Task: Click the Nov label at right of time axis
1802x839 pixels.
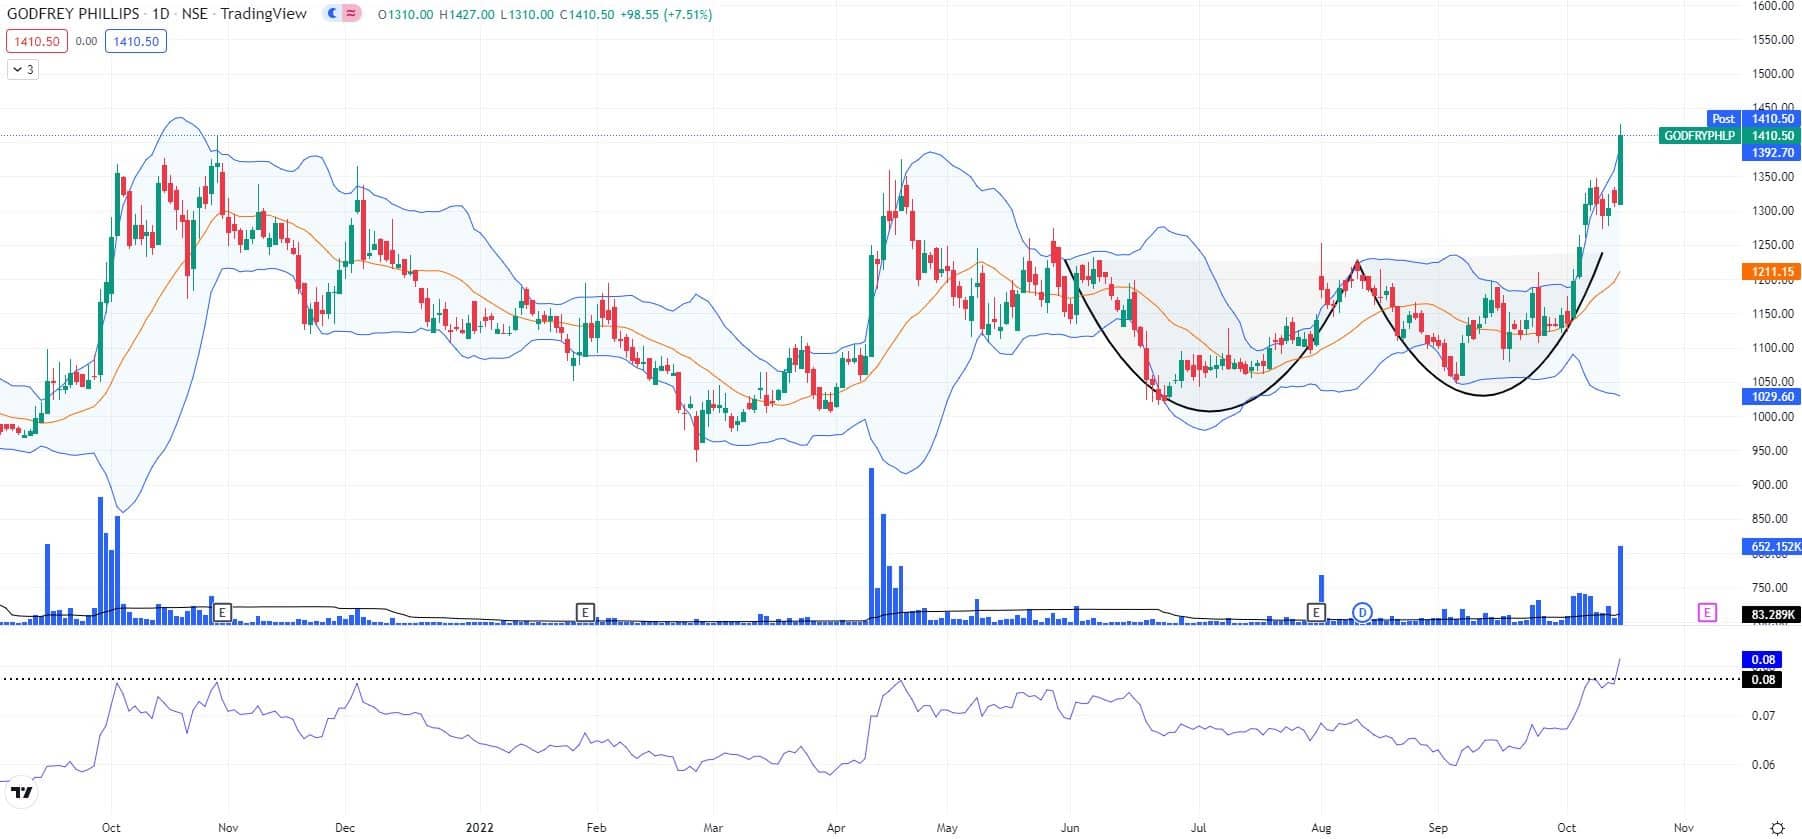Action: [1684, 827]
